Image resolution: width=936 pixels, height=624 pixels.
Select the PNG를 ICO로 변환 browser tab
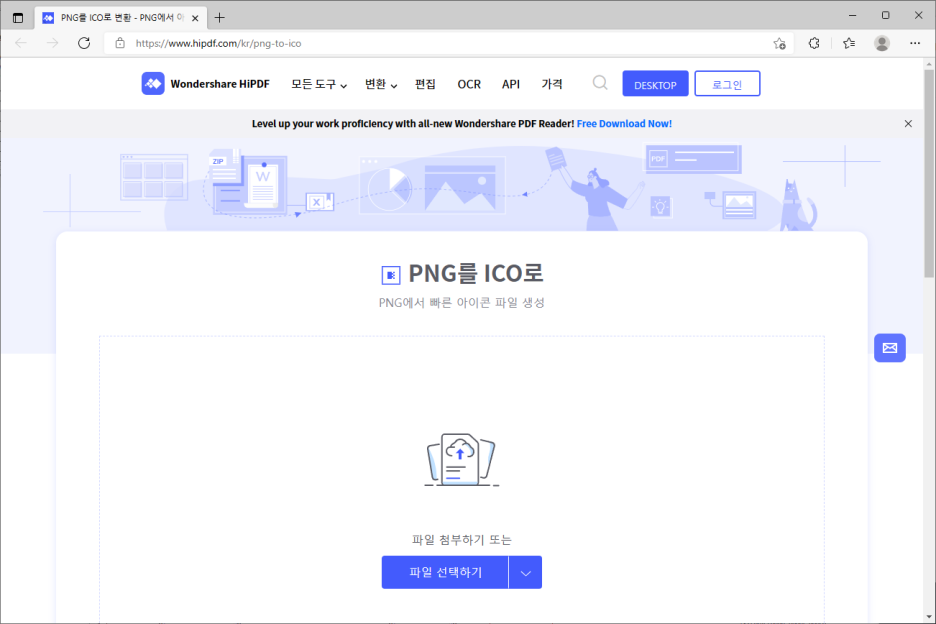click(x=120, y=18)
